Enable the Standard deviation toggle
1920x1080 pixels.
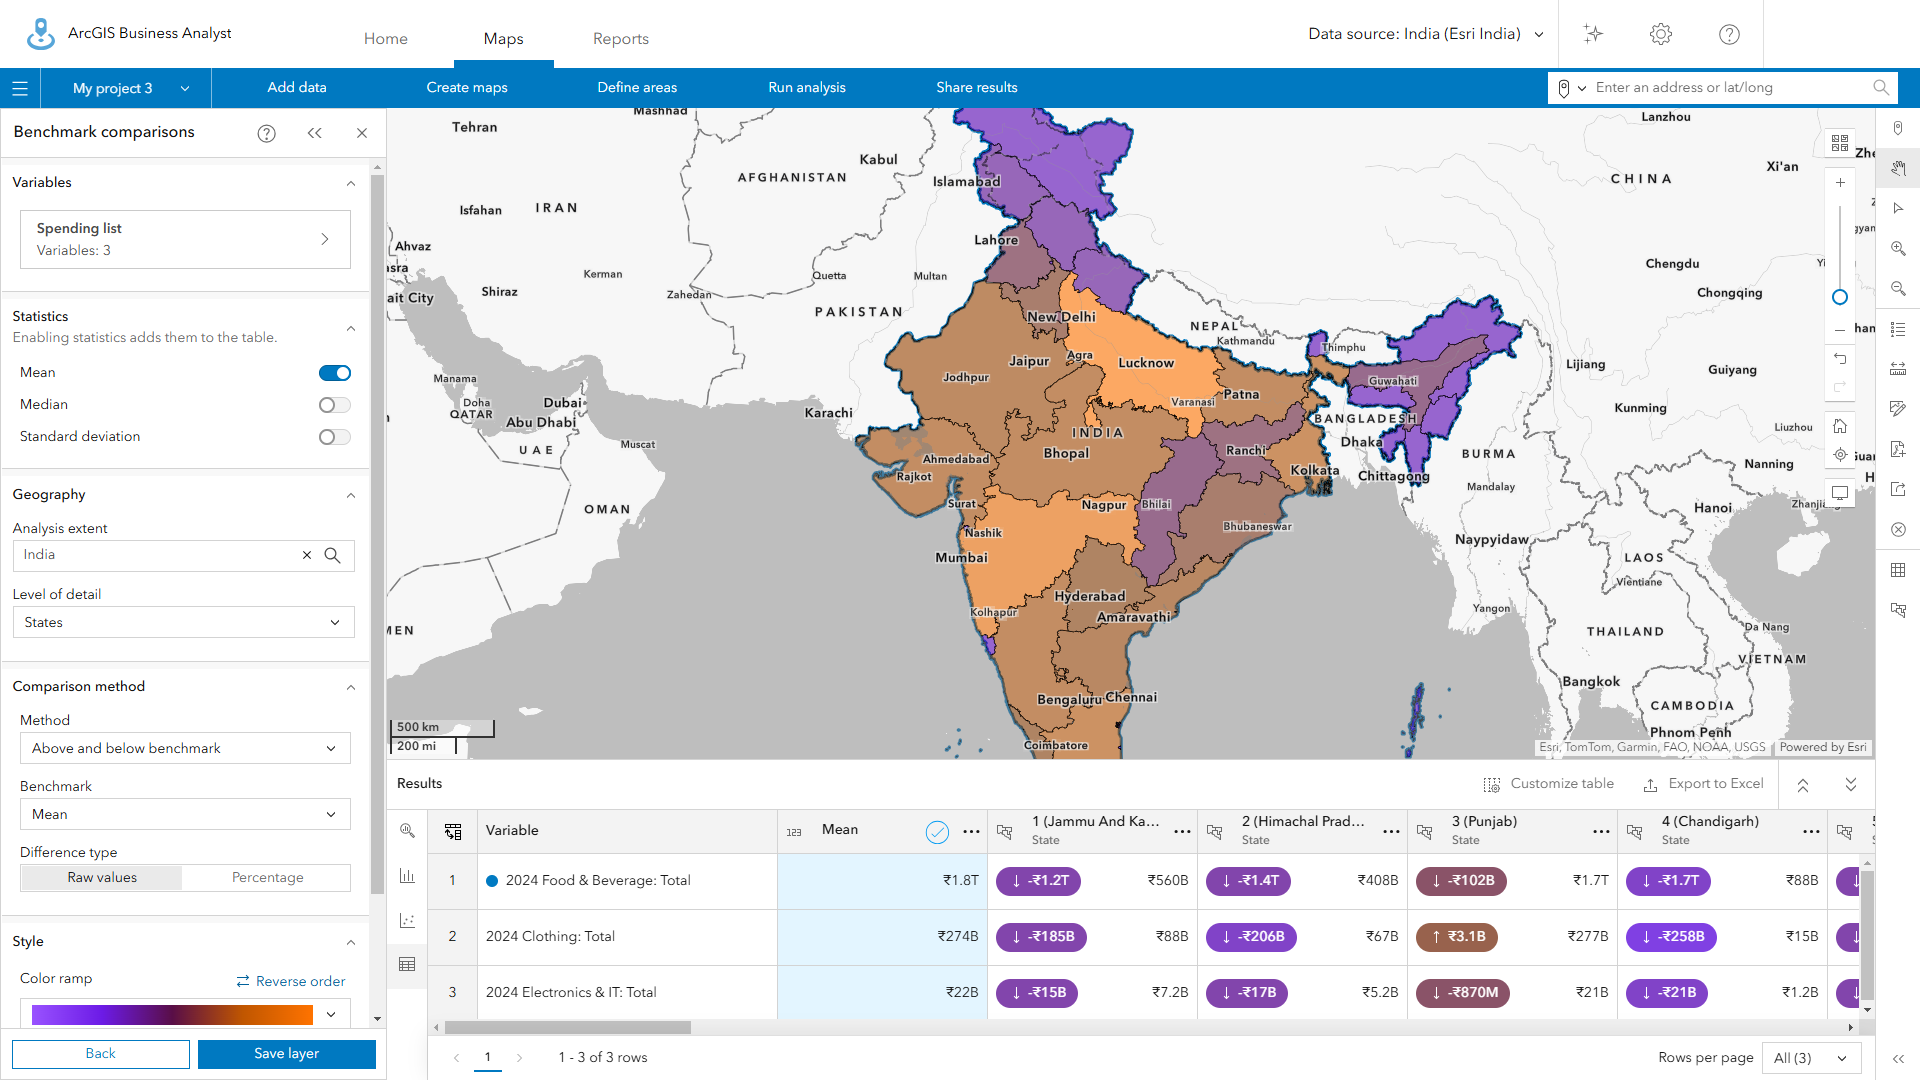pos(334,437)
